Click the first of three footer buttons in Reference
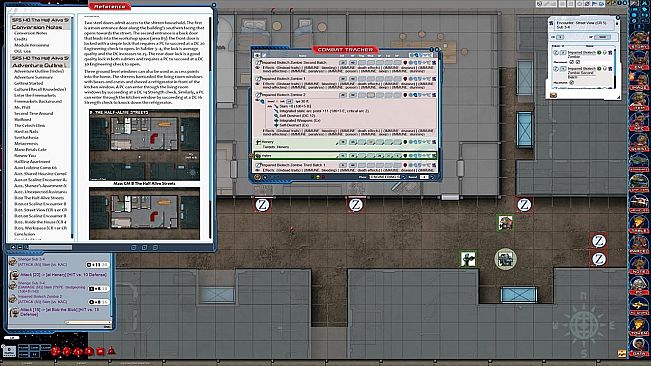651x366 pixels. pyautogui.click(x=134, y=247)
